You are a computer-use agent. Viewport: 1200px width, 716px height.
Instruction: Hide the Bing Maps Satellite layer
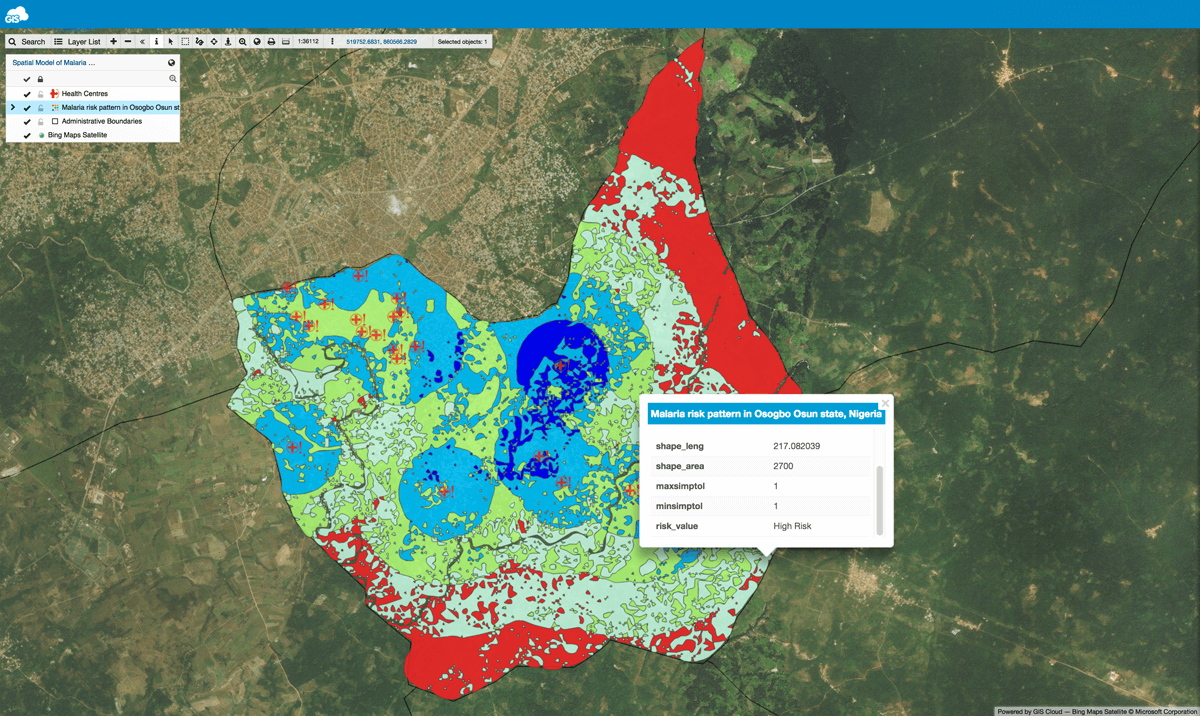point(27,135)
